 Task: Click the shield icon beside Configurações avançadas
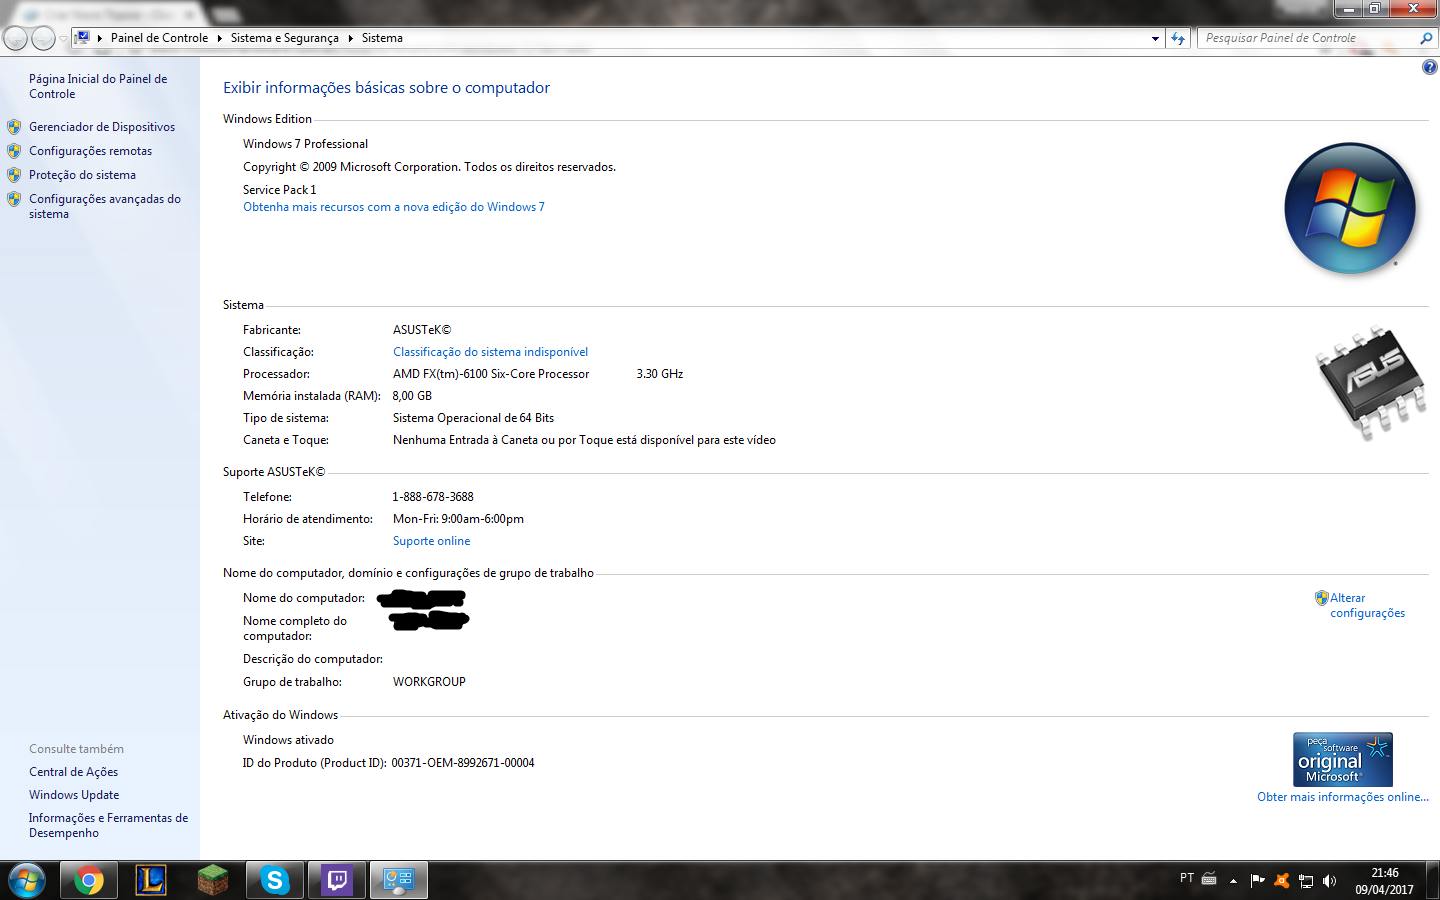tap(14, 199)
